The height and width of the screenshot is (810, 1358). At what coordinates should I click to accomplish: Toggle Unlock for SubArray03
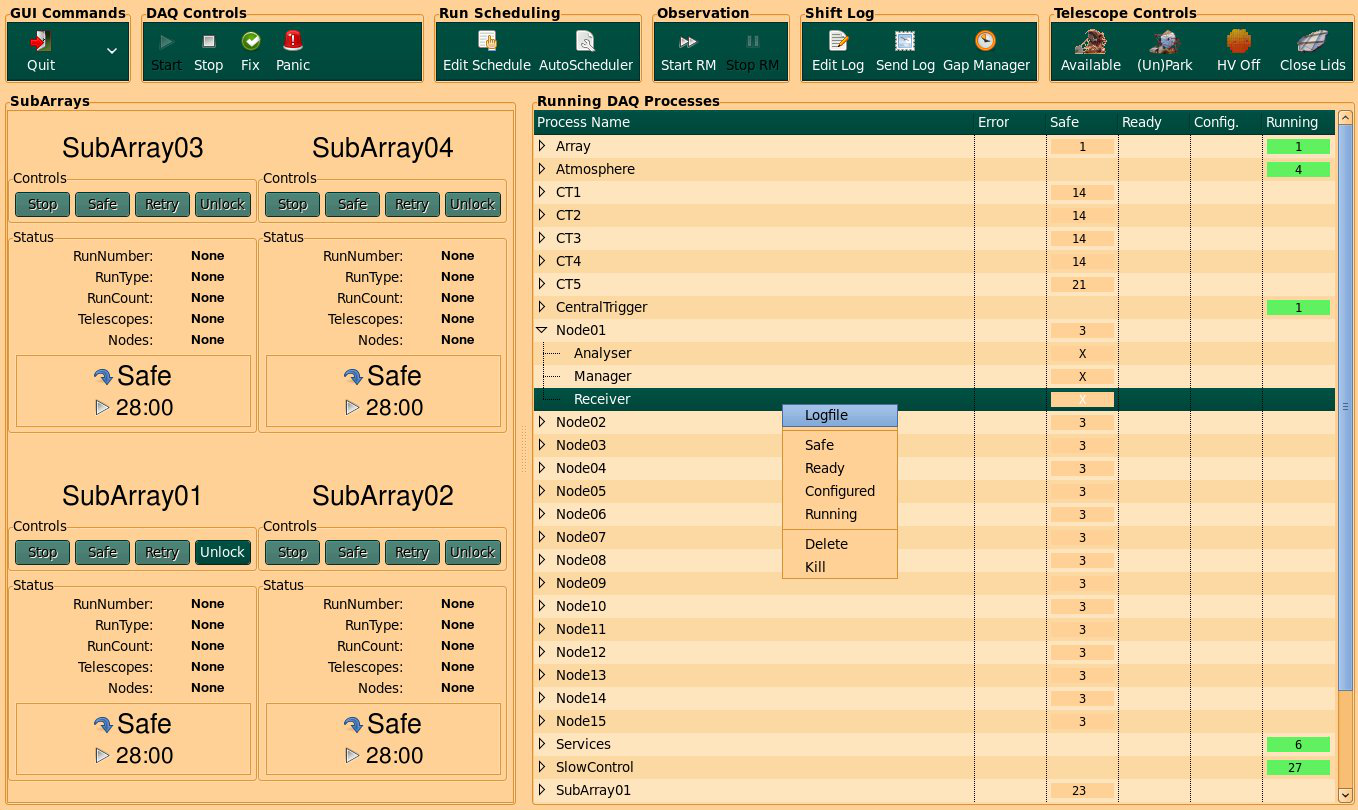coord(222,204)
